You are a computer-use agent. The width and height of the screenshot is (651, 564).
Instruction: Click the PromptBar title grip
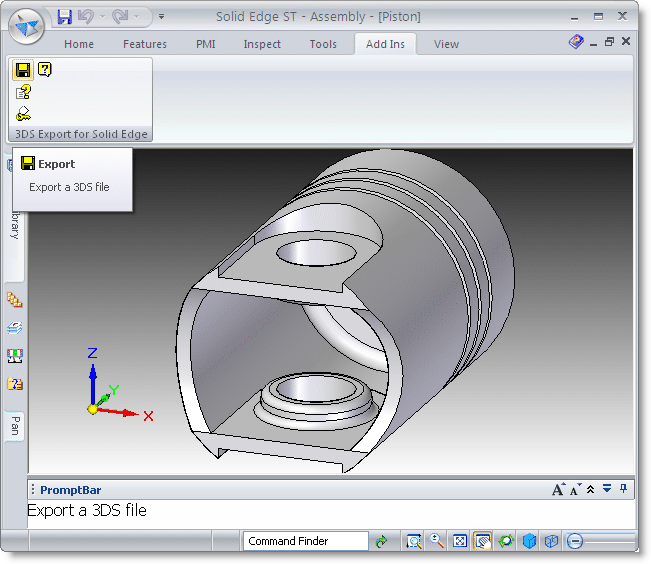click(x=33, y=489)
